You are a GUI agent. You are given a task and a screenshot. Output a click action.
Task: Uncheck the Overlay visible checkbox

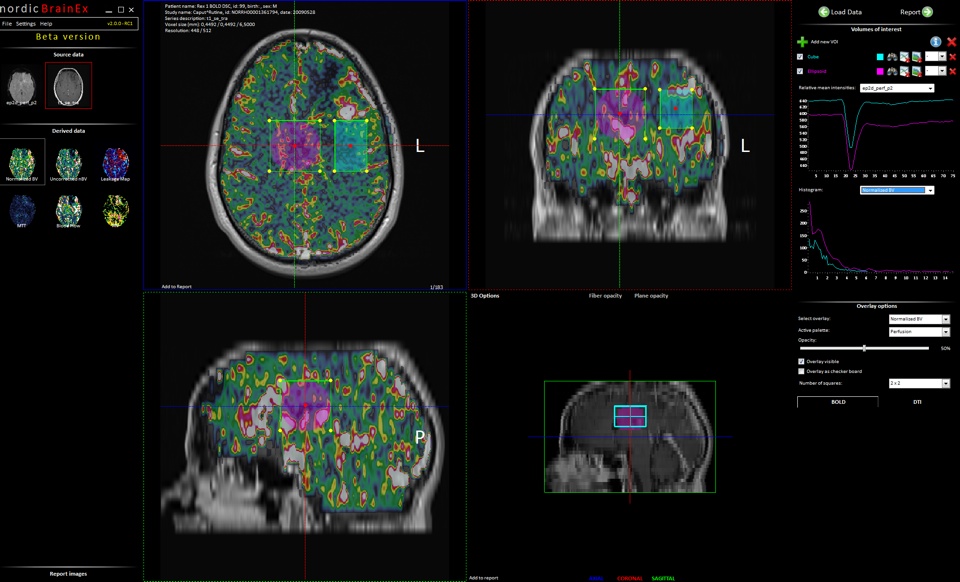click(x=801, y=362)
